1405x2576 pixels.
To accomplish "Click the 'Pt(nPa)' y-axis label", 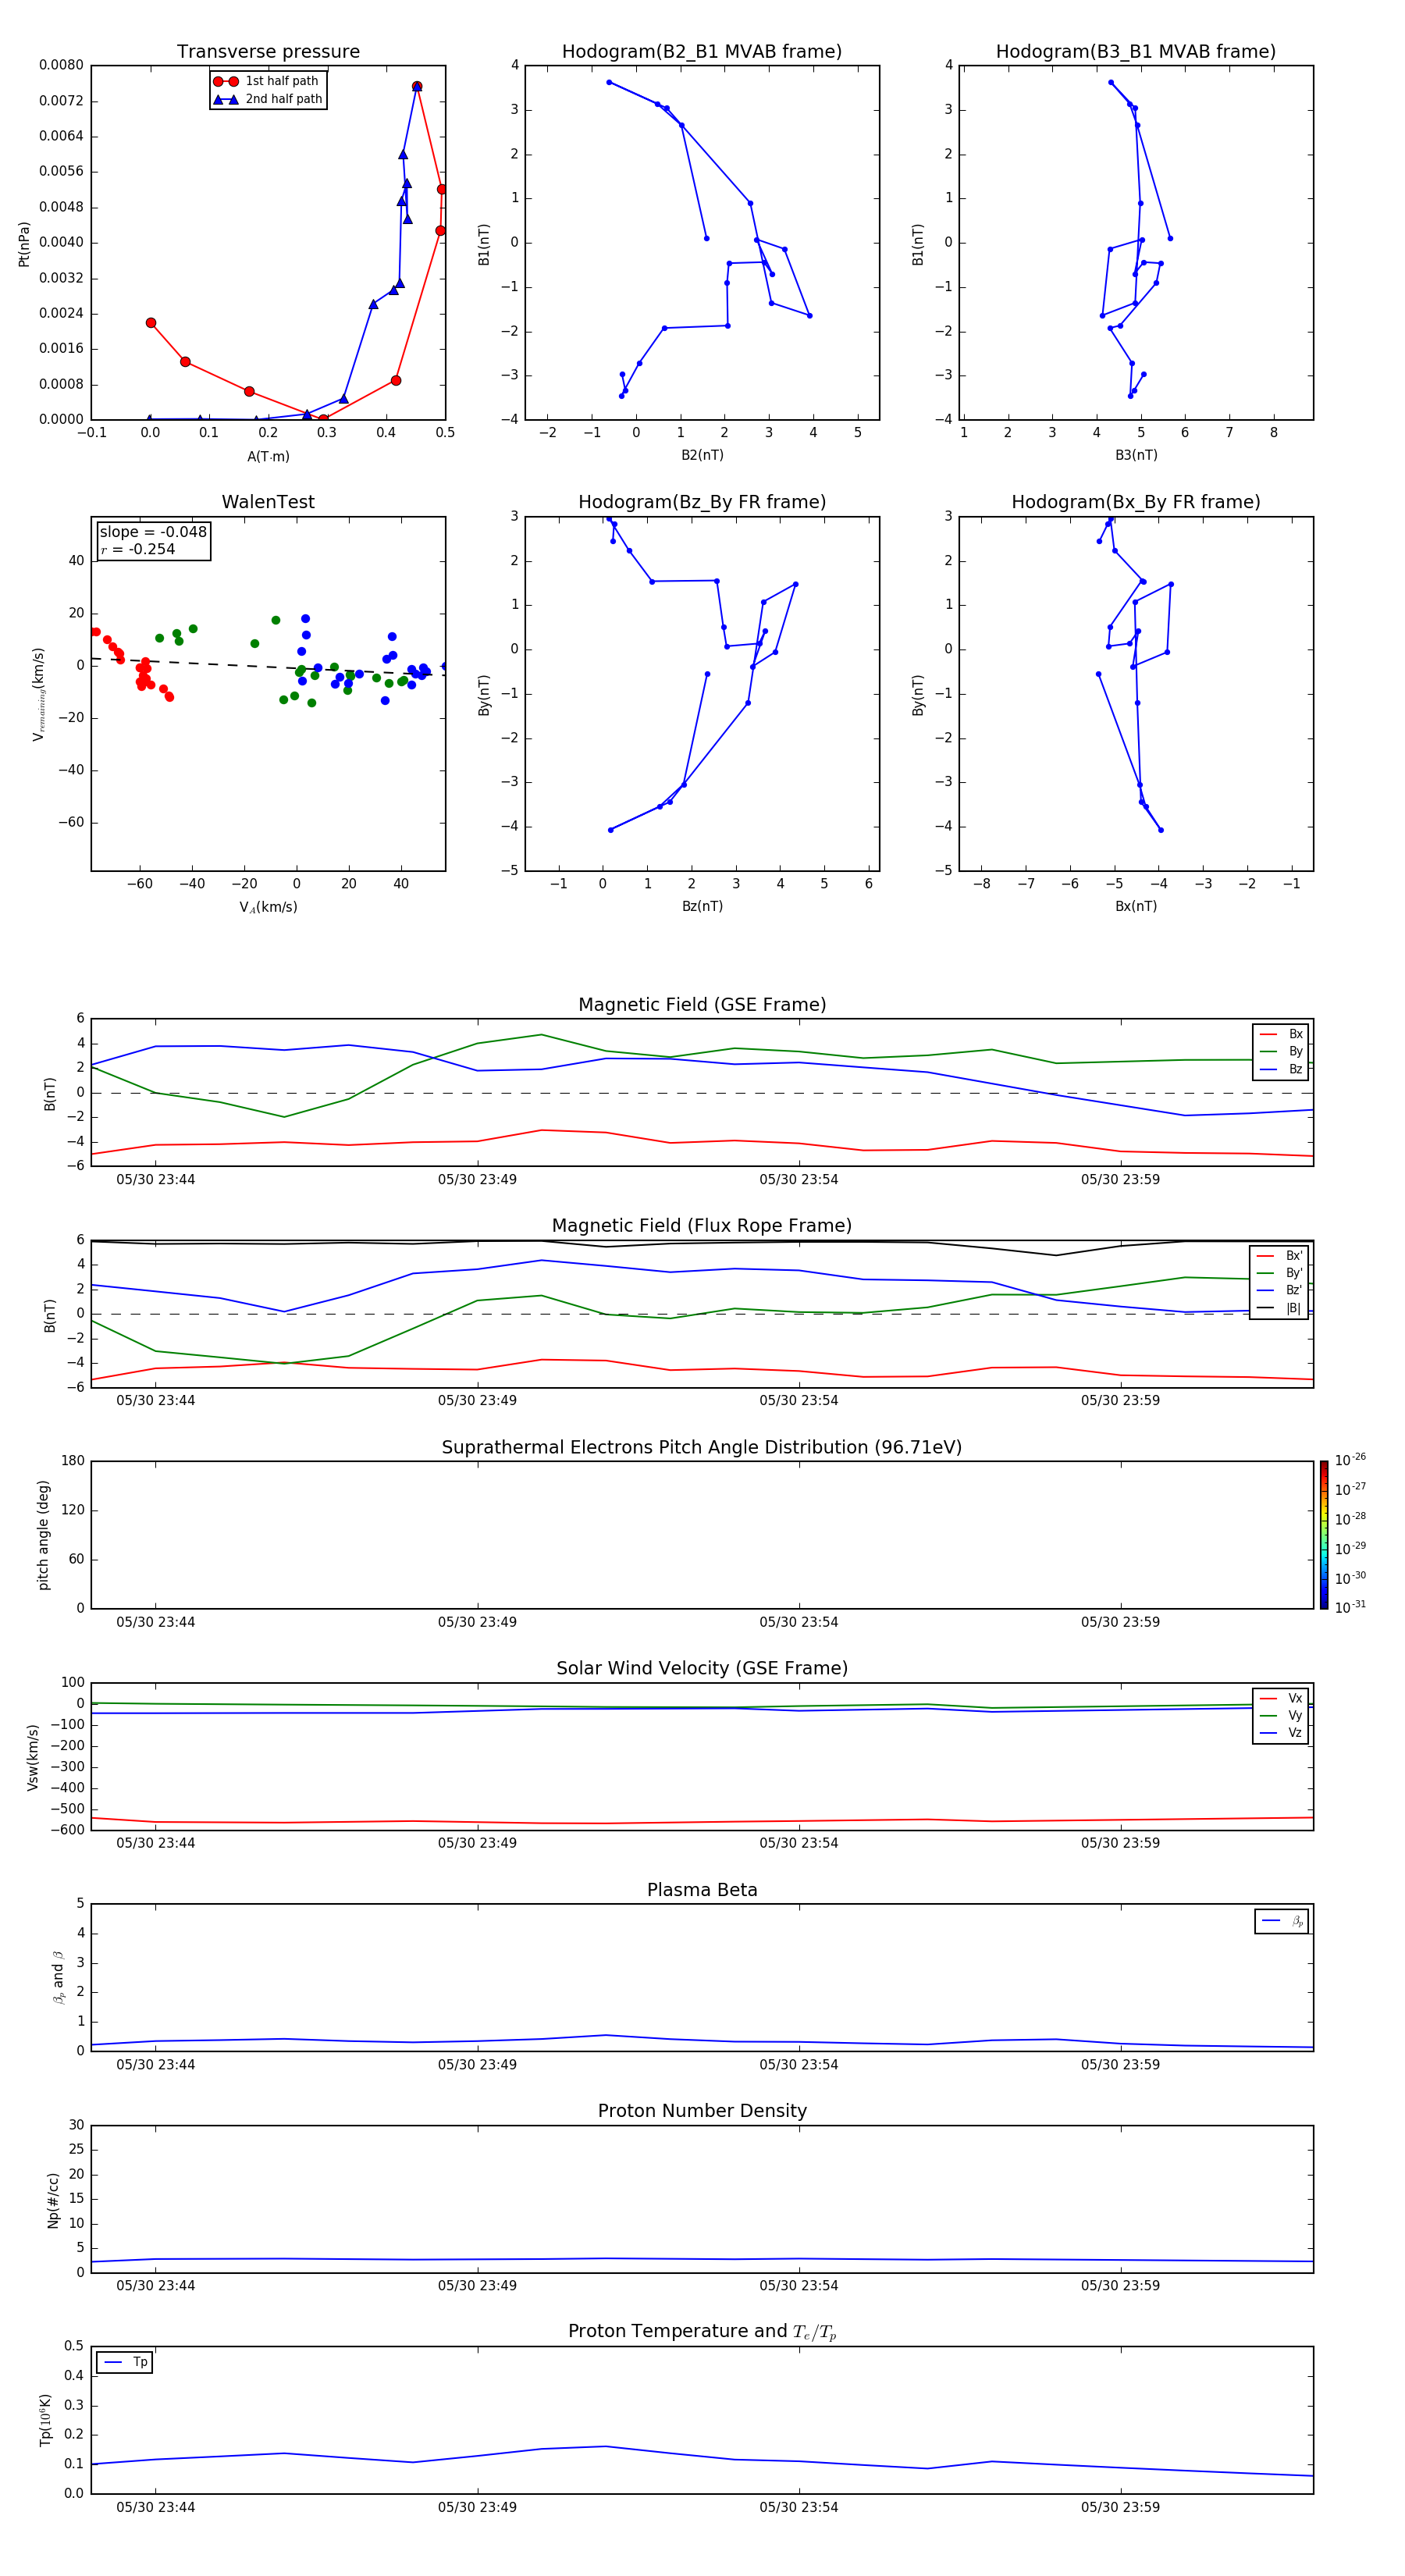I will pos(24,244).
